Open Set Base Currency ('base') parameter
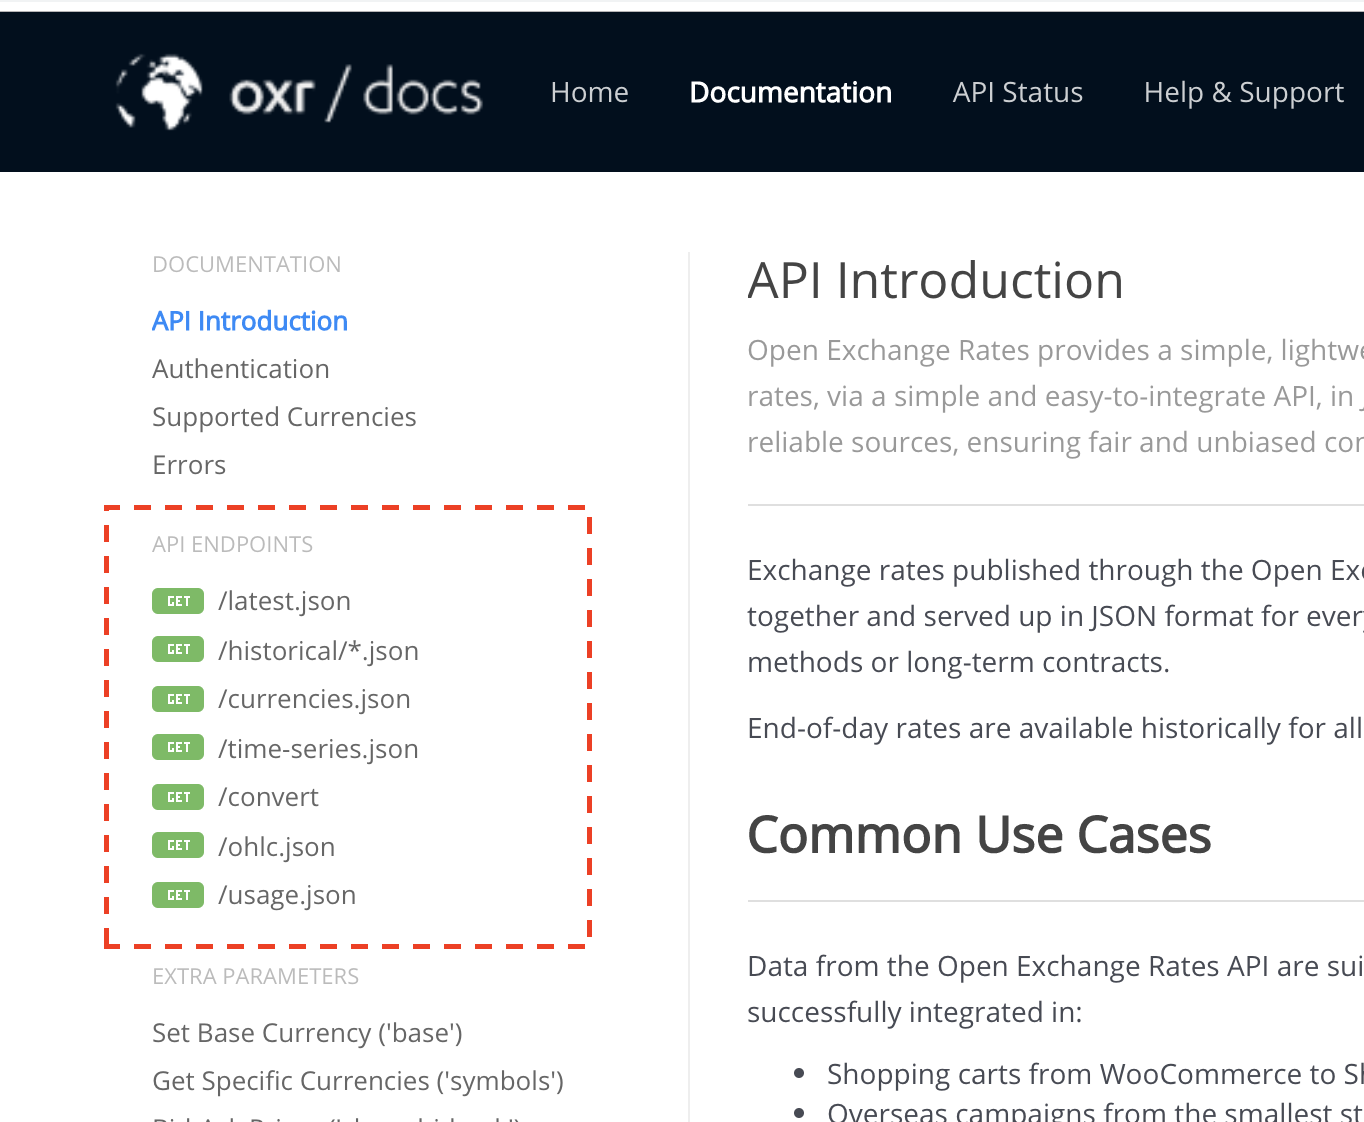This screenshot has width=1364, height=1122. pyautogui.click(x=307, y=1033)
